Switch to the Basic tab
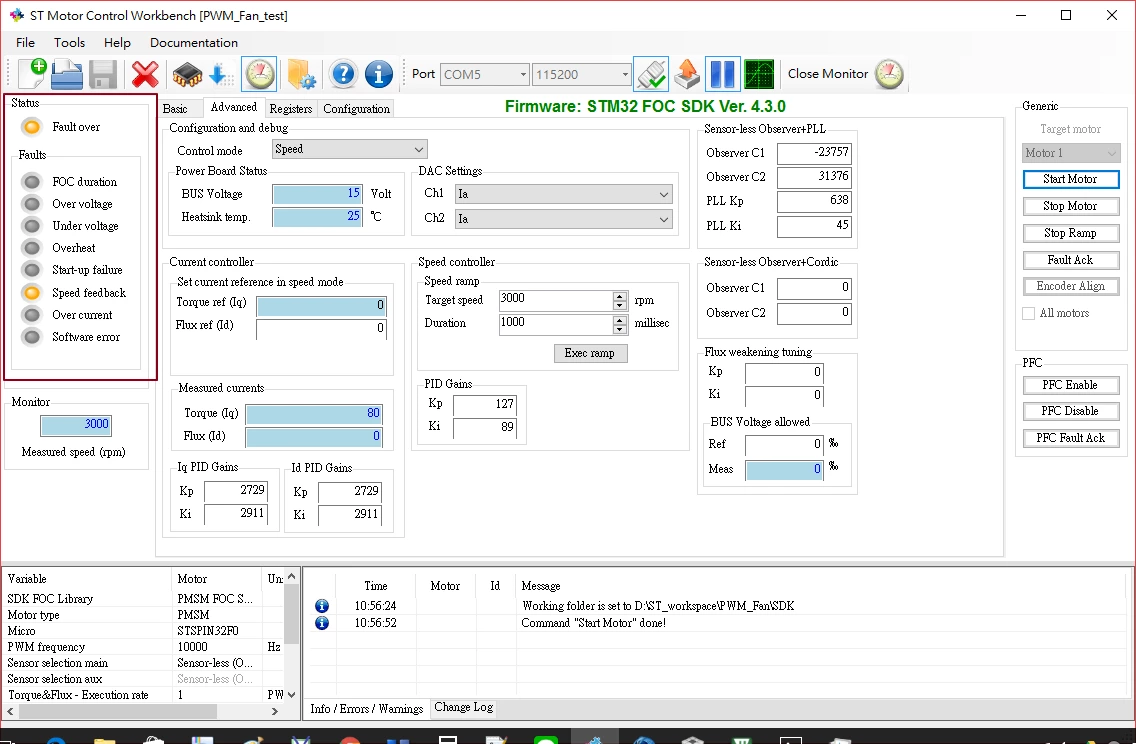Viewport: 1136px width, 744px height. (x=175, y=109)
